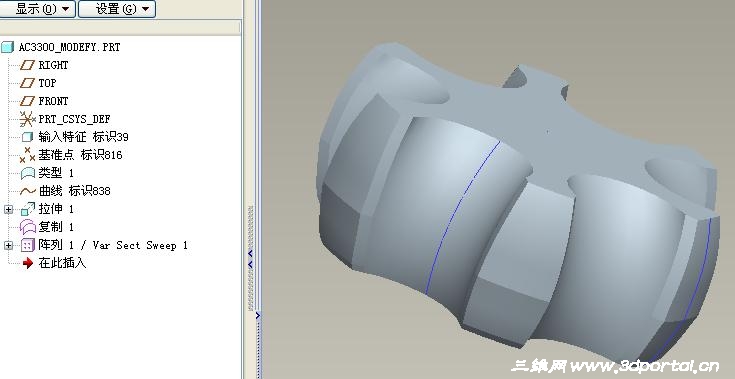
Task: Click the 类型 1 label
Action: tap(56, 173)
